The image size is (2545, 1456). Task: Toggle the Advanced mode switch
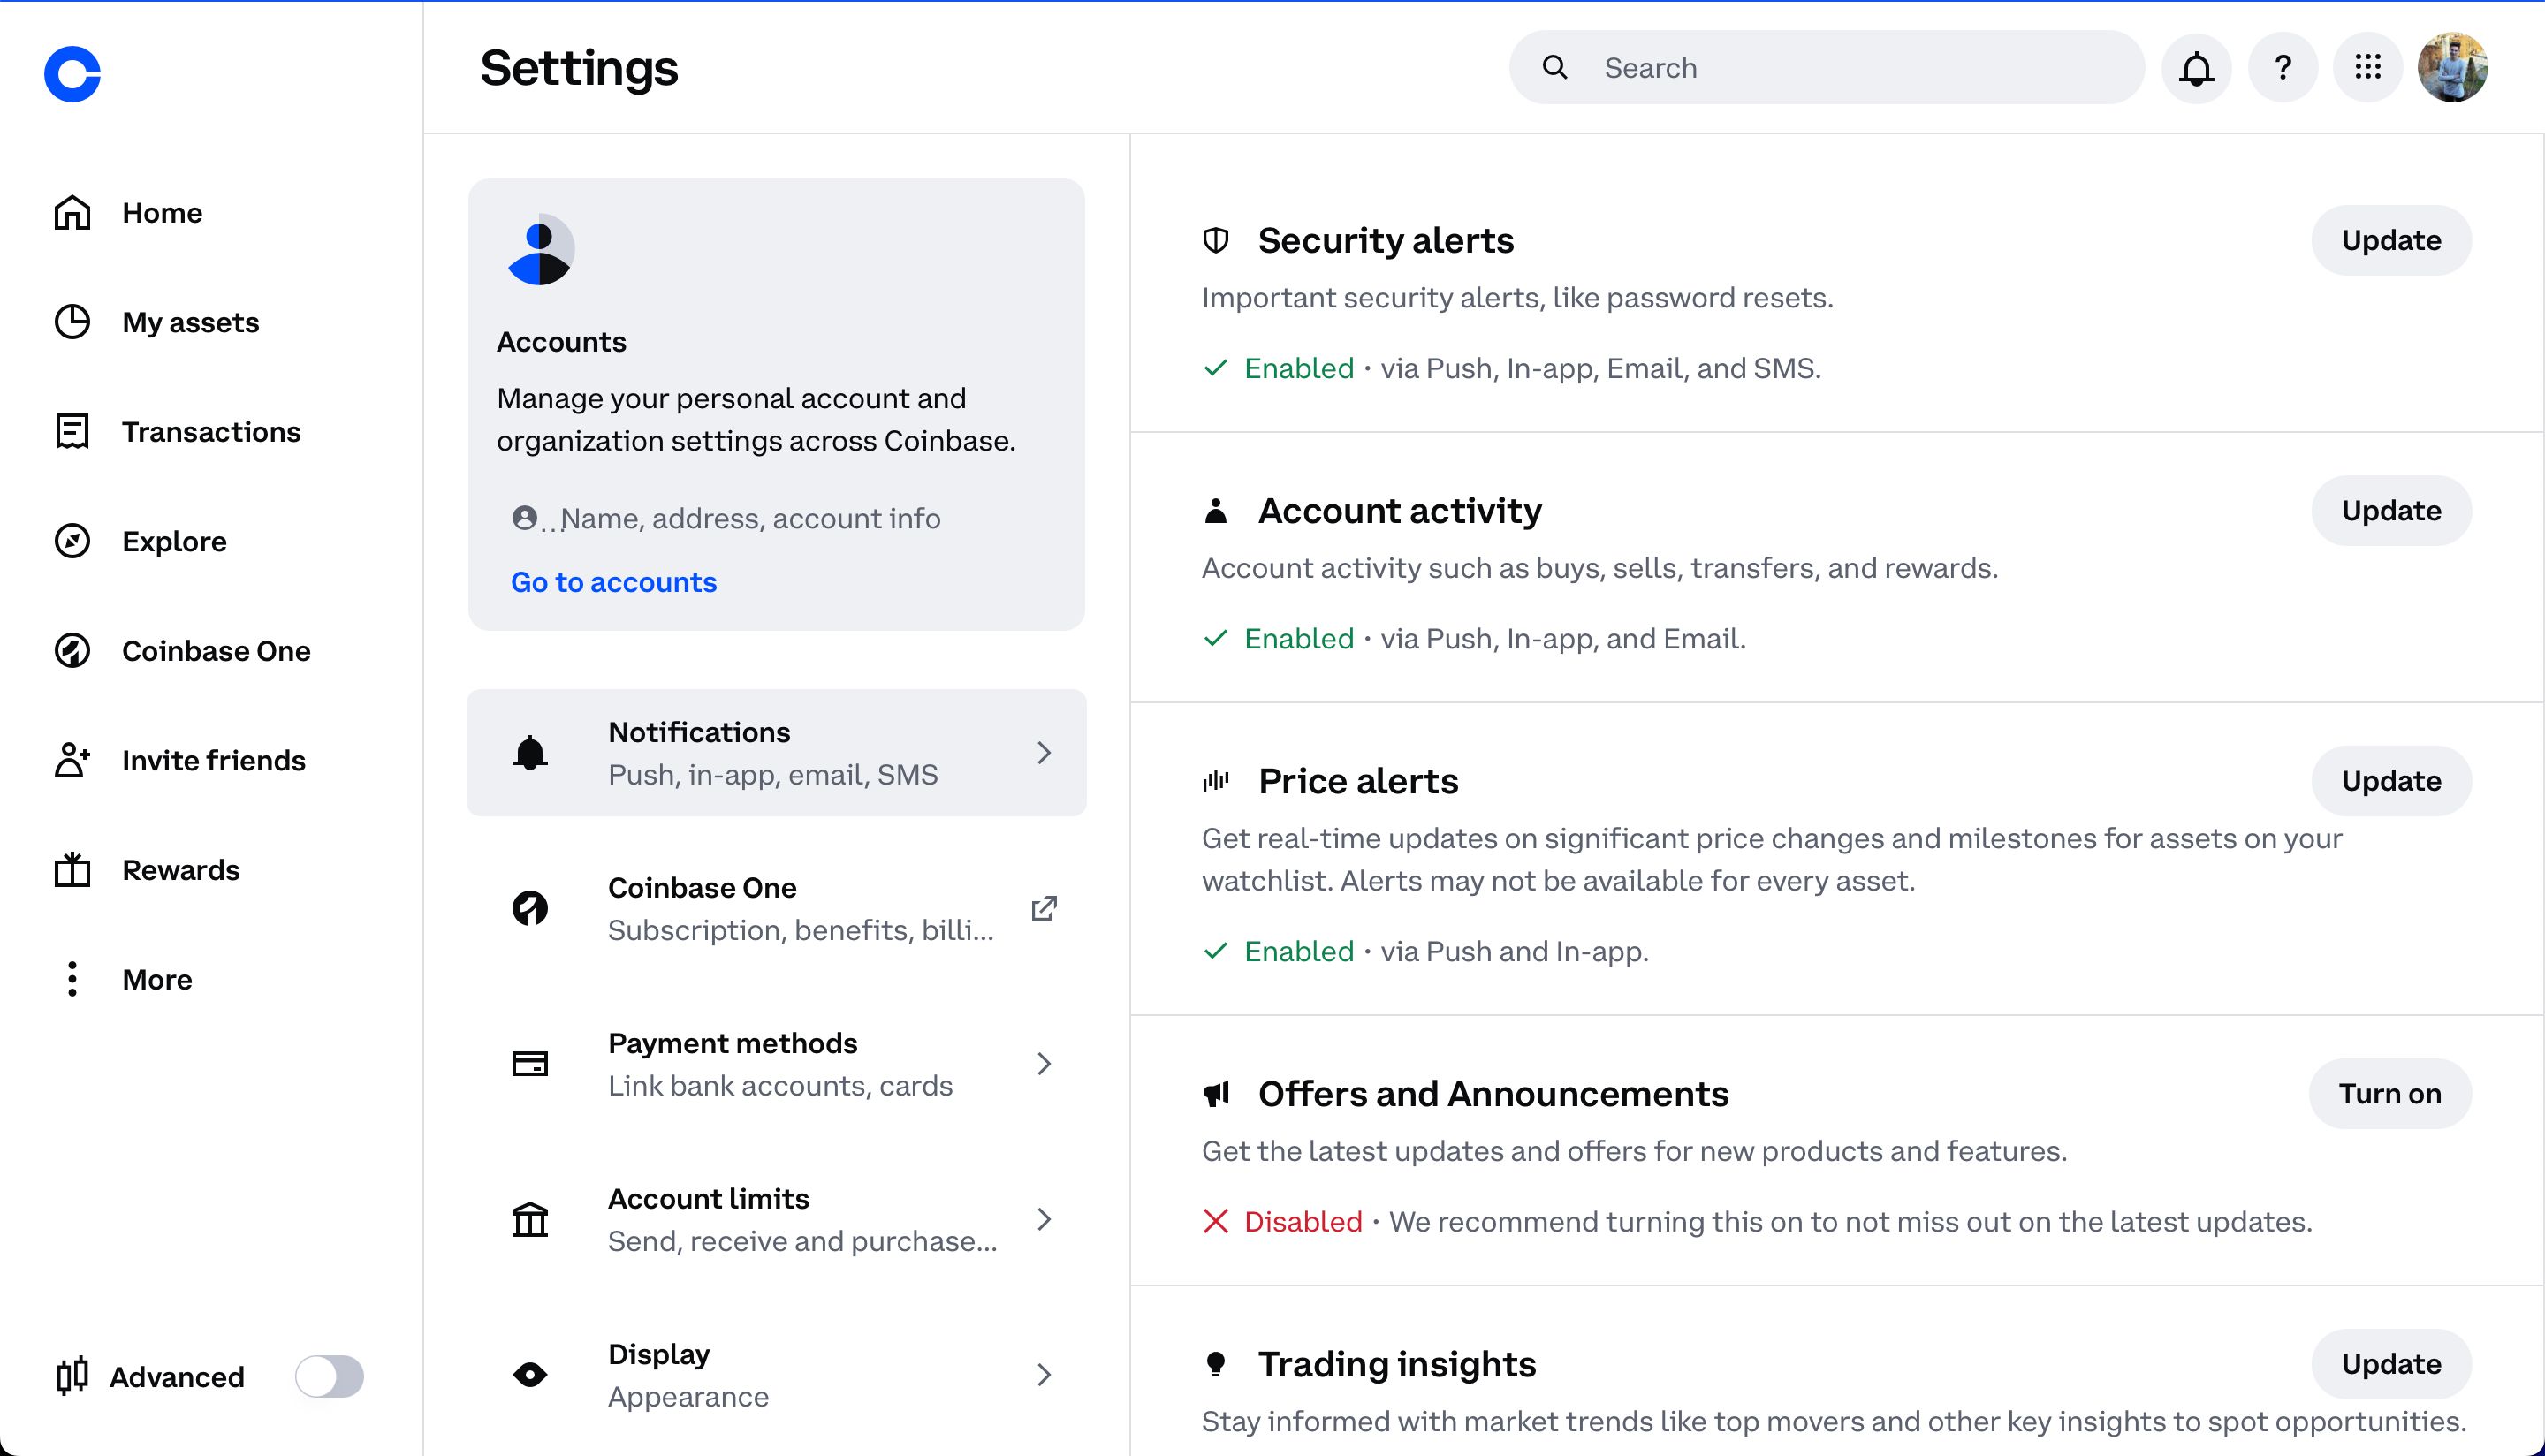[329, 1377]
